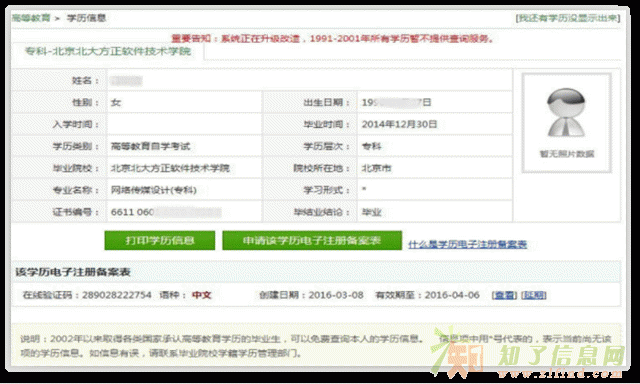This screenshot has width=640, height=384.
Task: Click the 毕业 conclusion value
Action: point(371,212)
